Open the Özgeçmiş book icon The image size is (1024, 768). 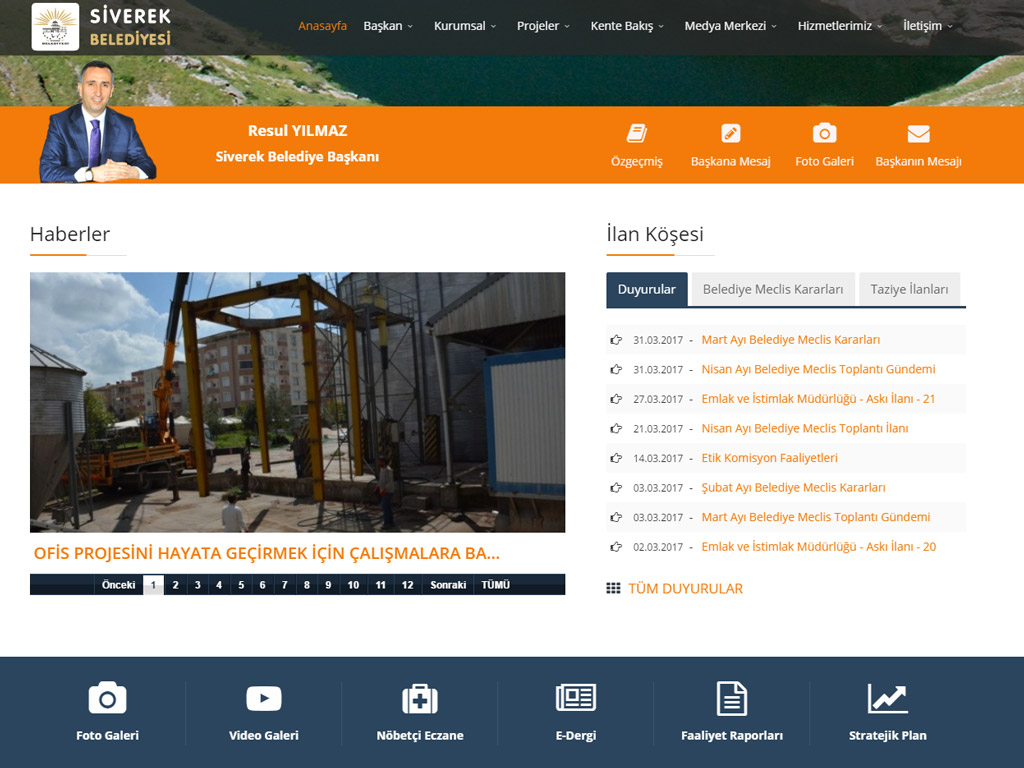[636, 134]
